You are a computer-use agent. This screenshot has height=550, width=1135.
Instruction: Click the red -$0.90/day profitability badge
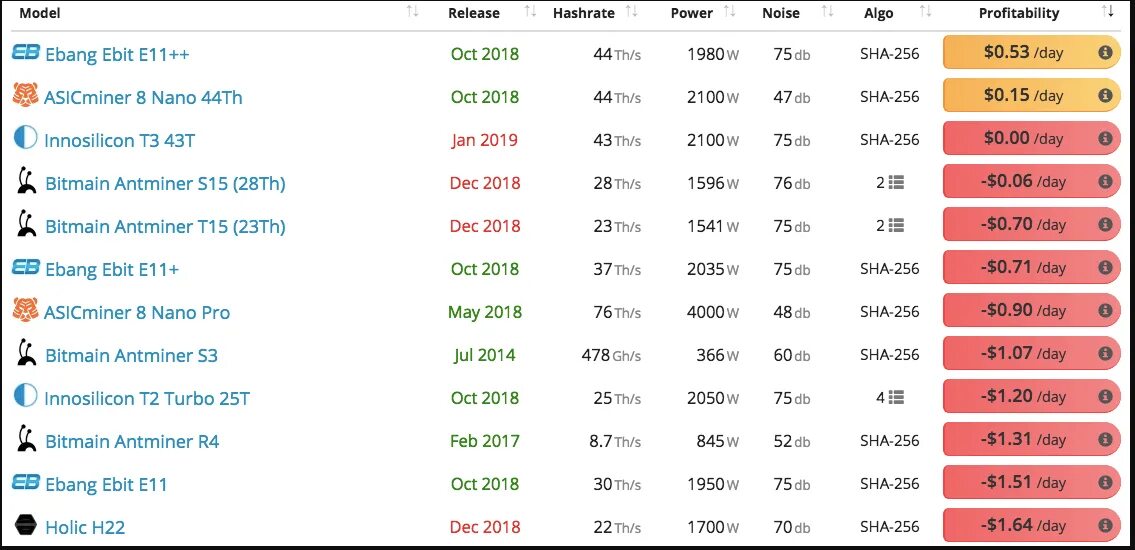click(x=1030, y=311)
